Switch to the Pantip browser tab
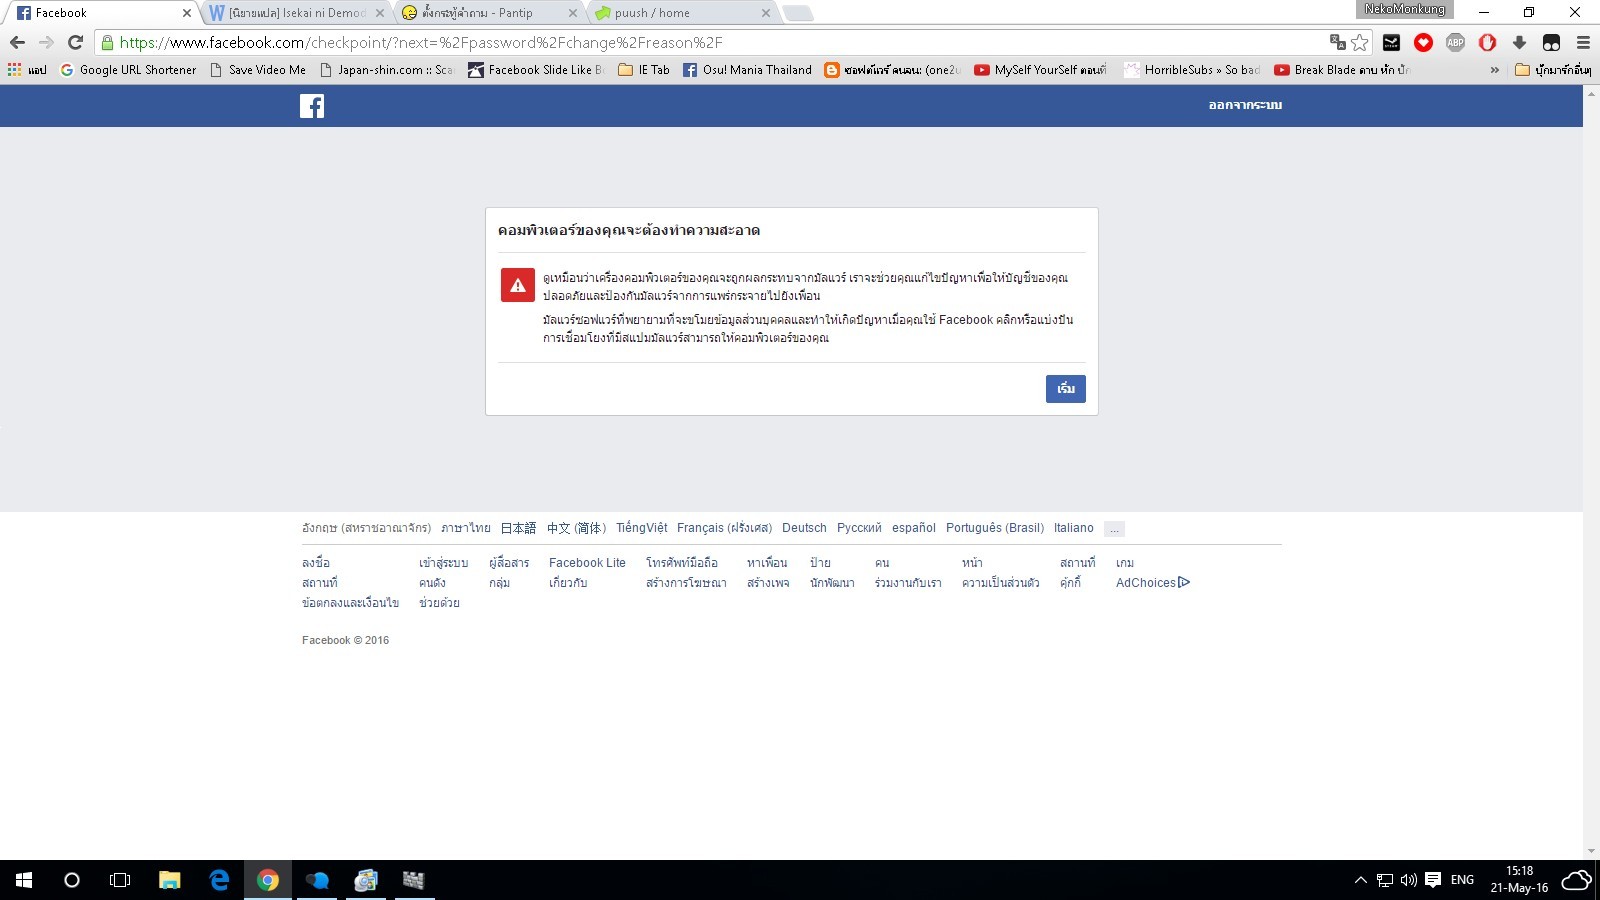The height and width of the screenshot is (900, 1600). (488, 13)
